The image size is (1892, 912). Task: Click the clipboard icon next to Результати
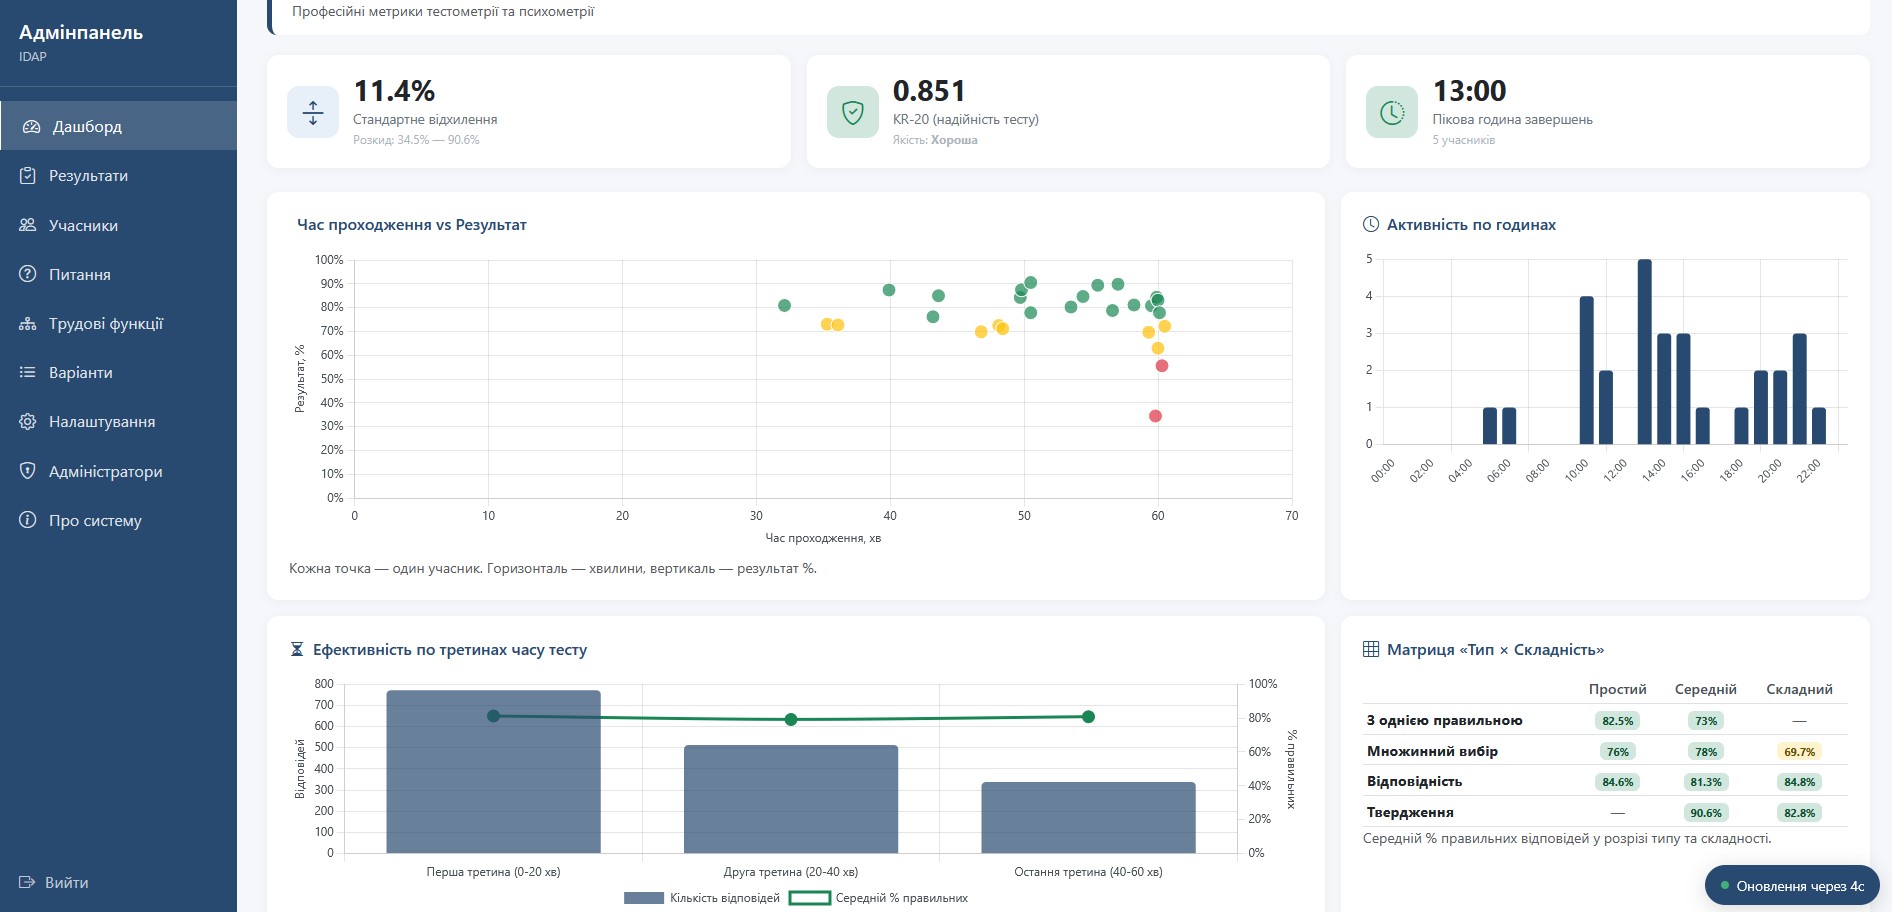click(x=28, y=176)
